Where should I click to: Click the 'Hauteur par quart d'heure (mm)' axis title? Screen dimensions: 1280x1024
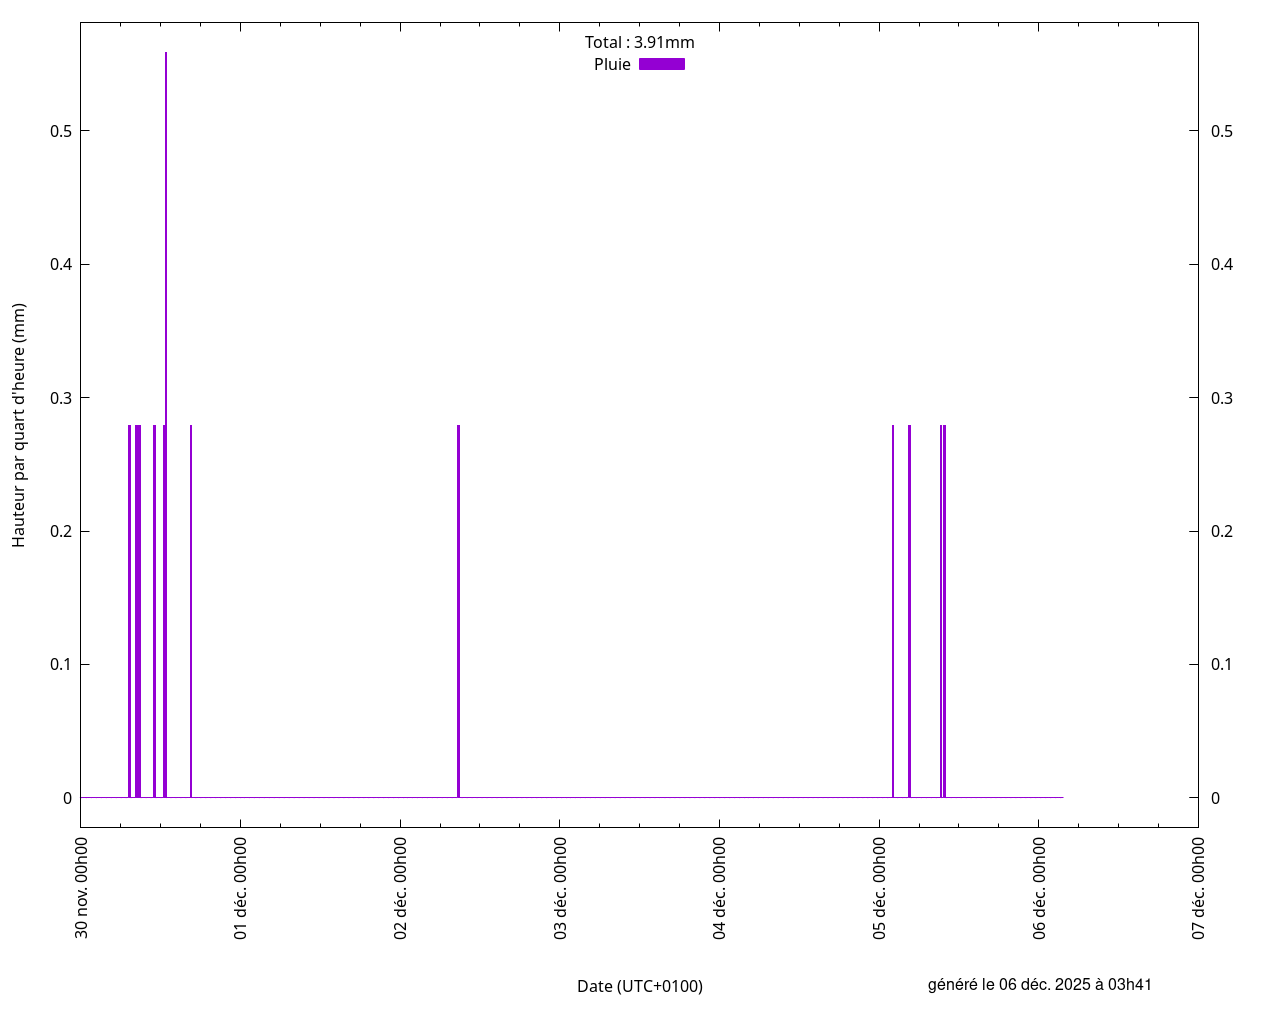19,425
